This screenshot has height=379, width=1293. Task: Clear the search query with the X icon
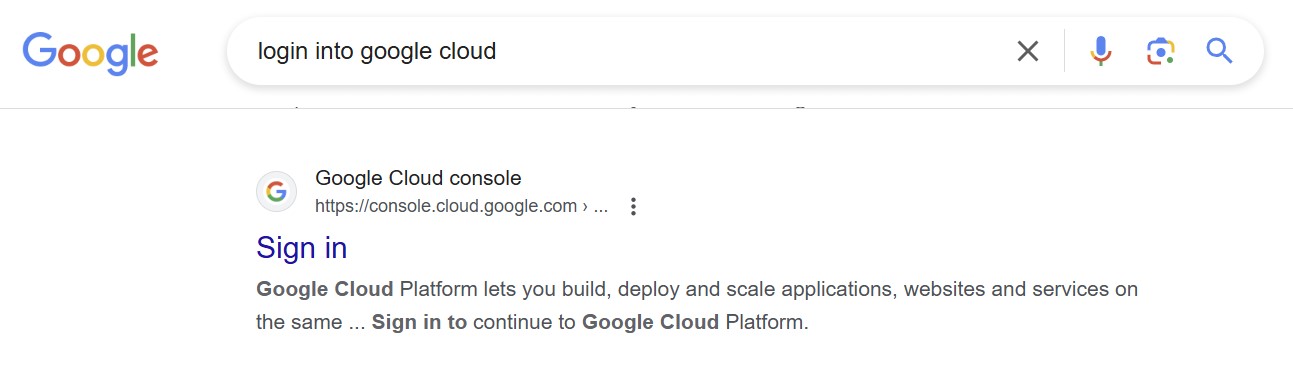pos(1028,51)
